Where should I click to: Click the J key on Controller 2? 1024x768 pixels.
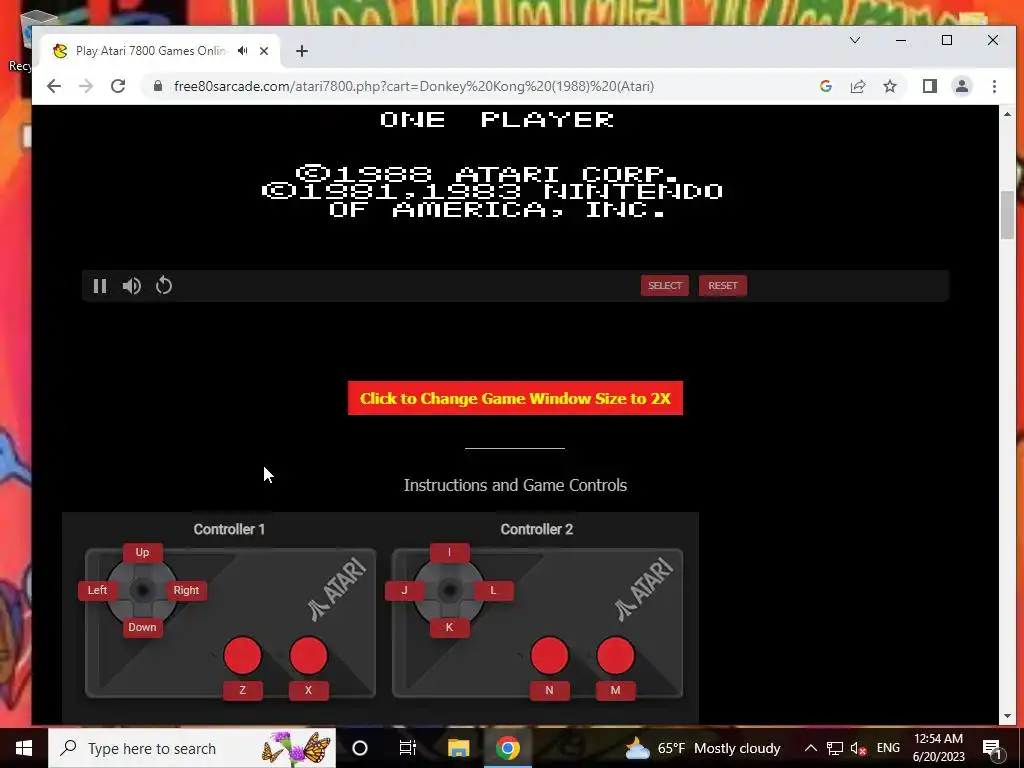click(x=404, y=590)
